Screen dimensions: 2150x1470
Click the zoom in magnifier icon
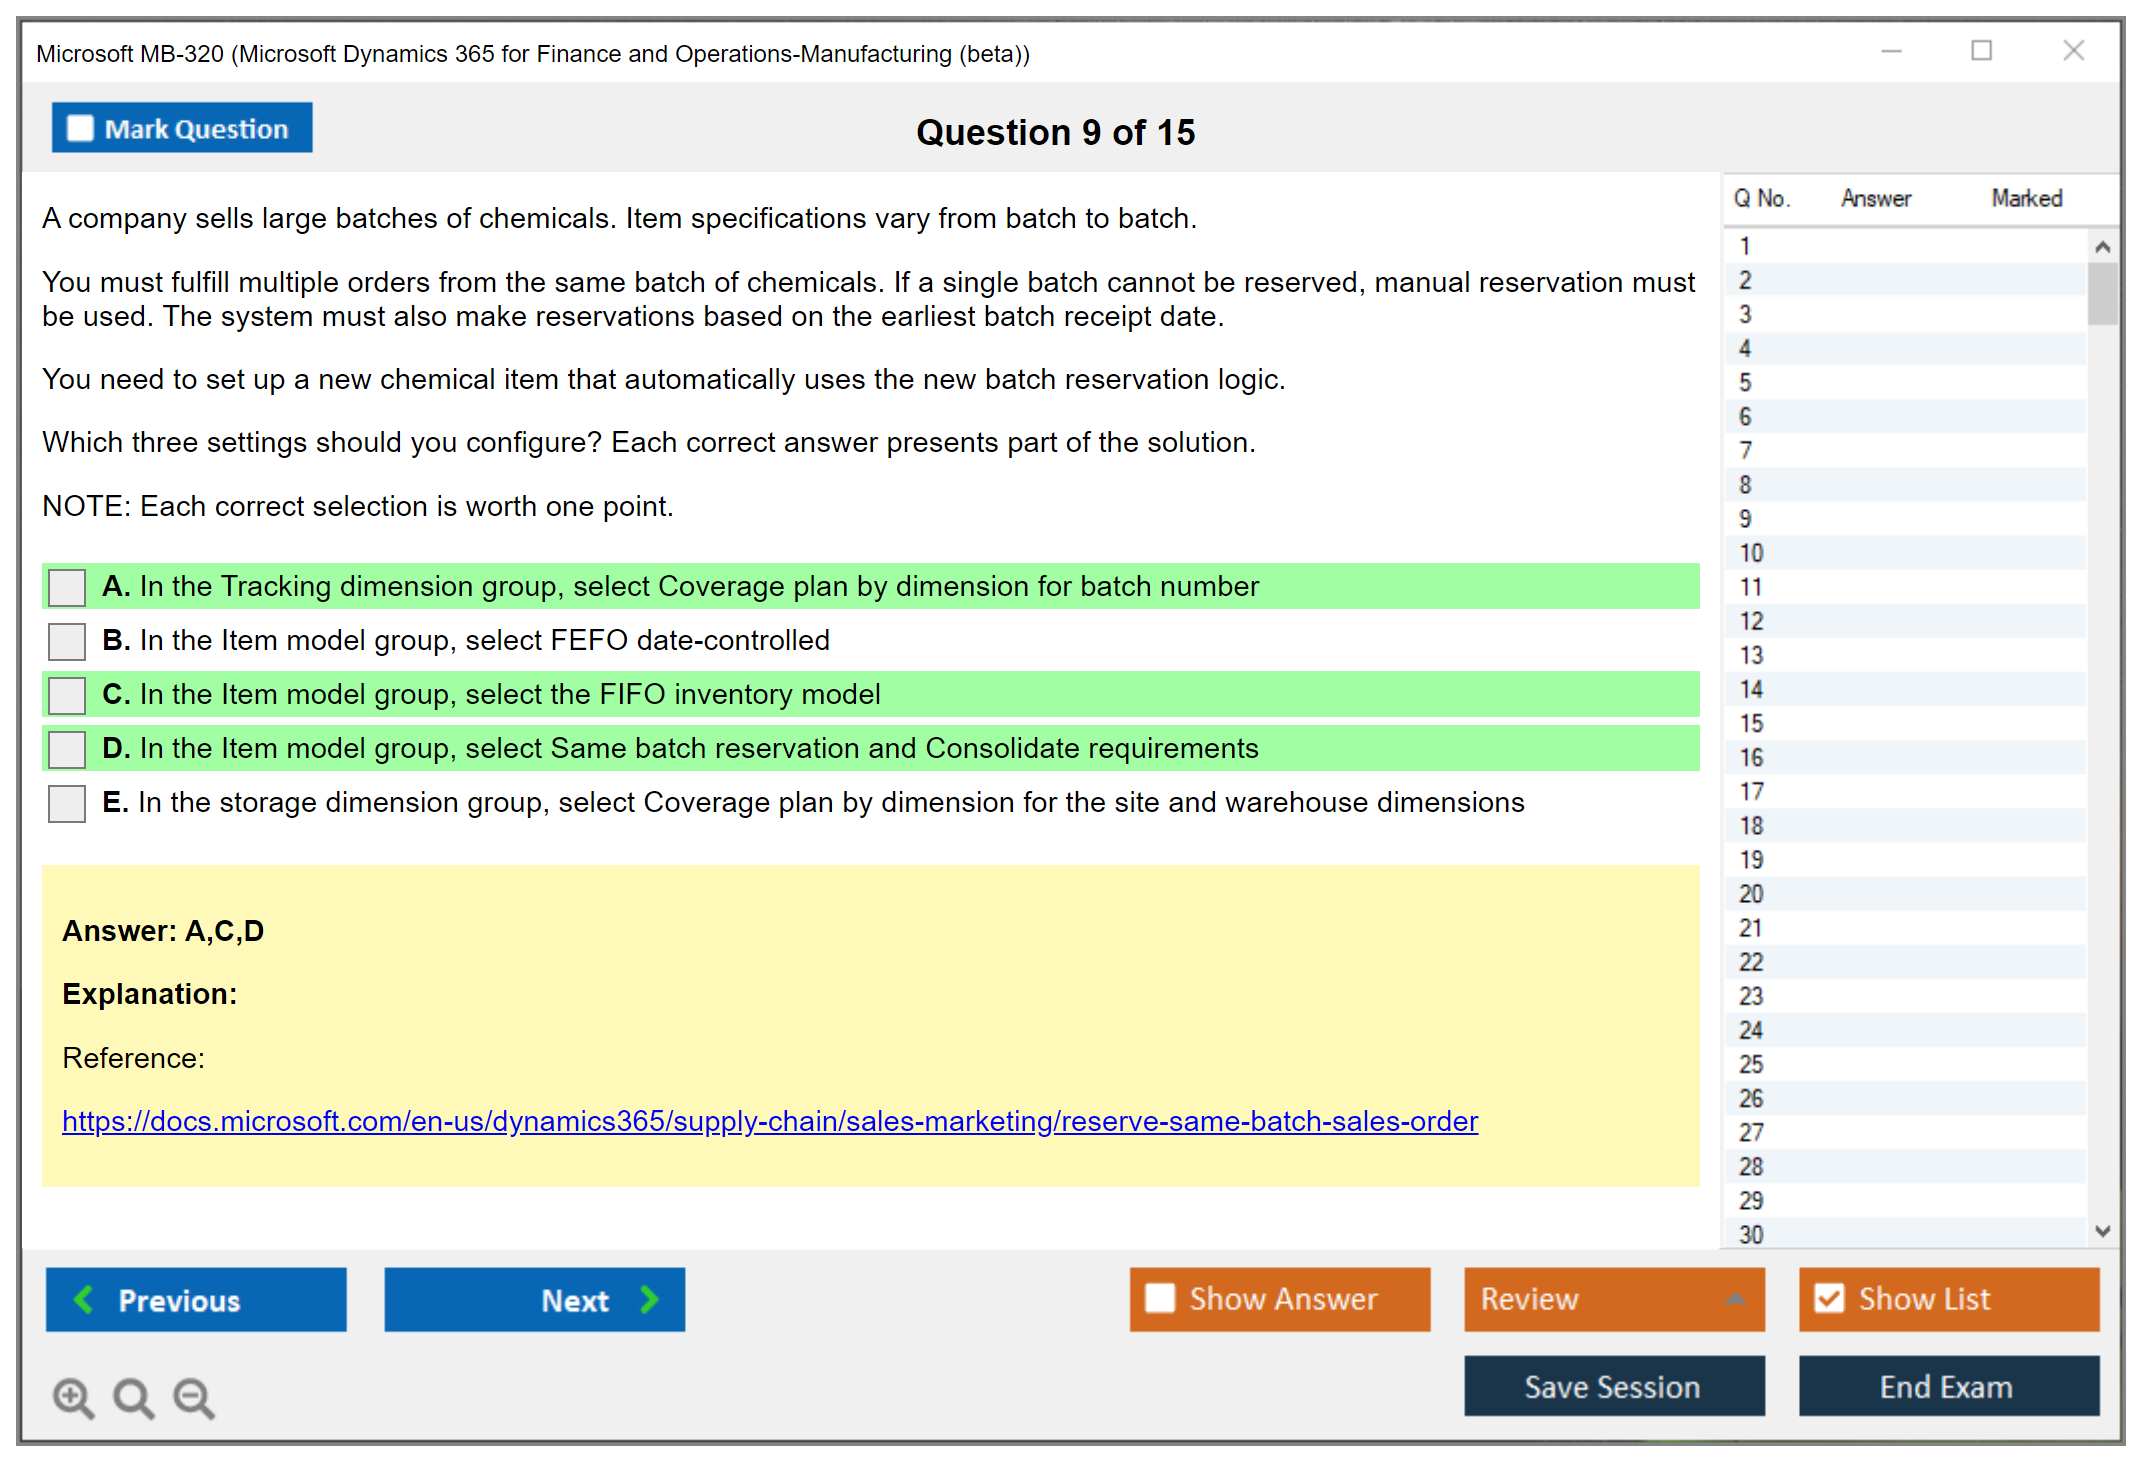click(73, 1398)
